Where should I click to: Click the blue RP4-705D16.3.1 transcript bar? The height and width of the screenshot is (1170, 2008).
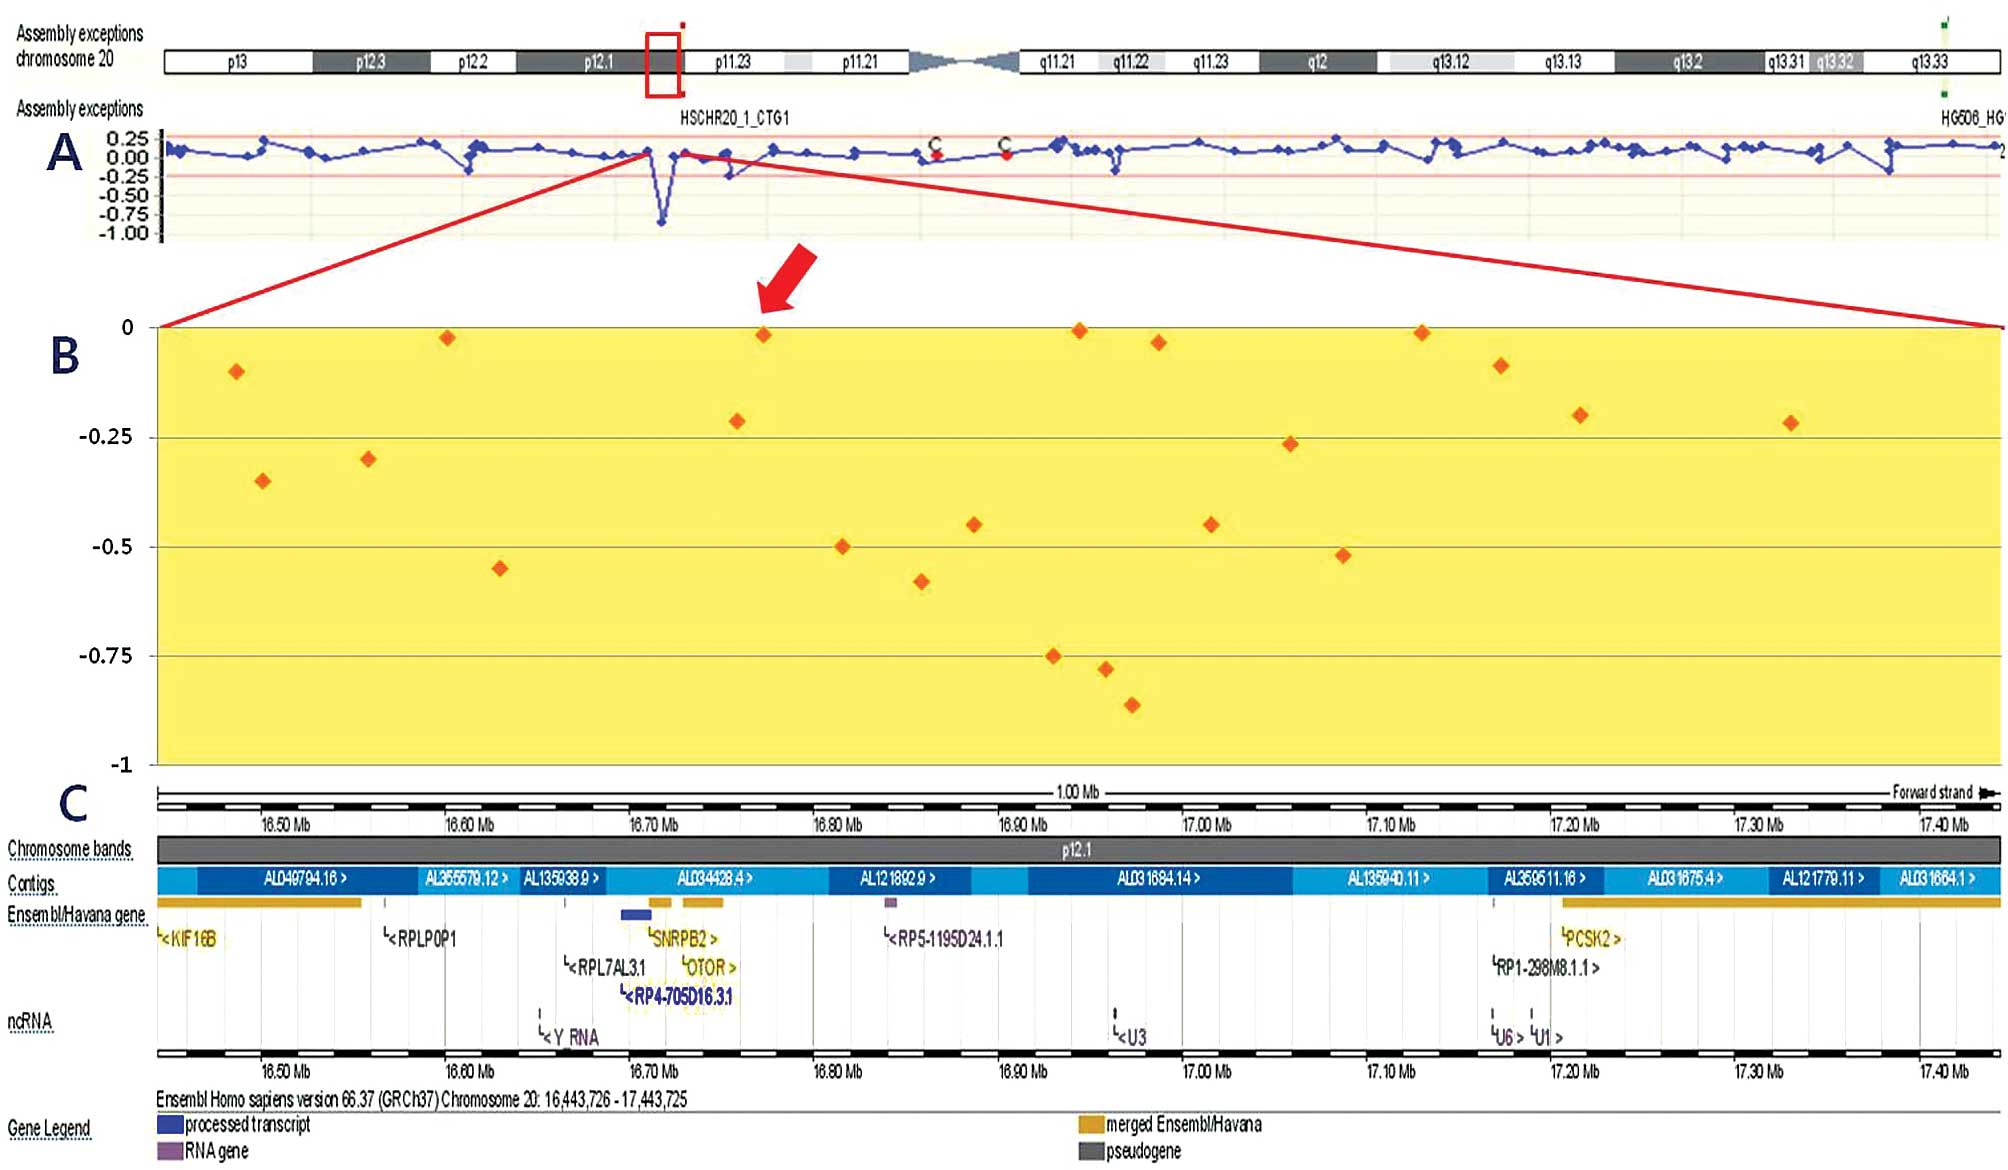coord(636,914)
